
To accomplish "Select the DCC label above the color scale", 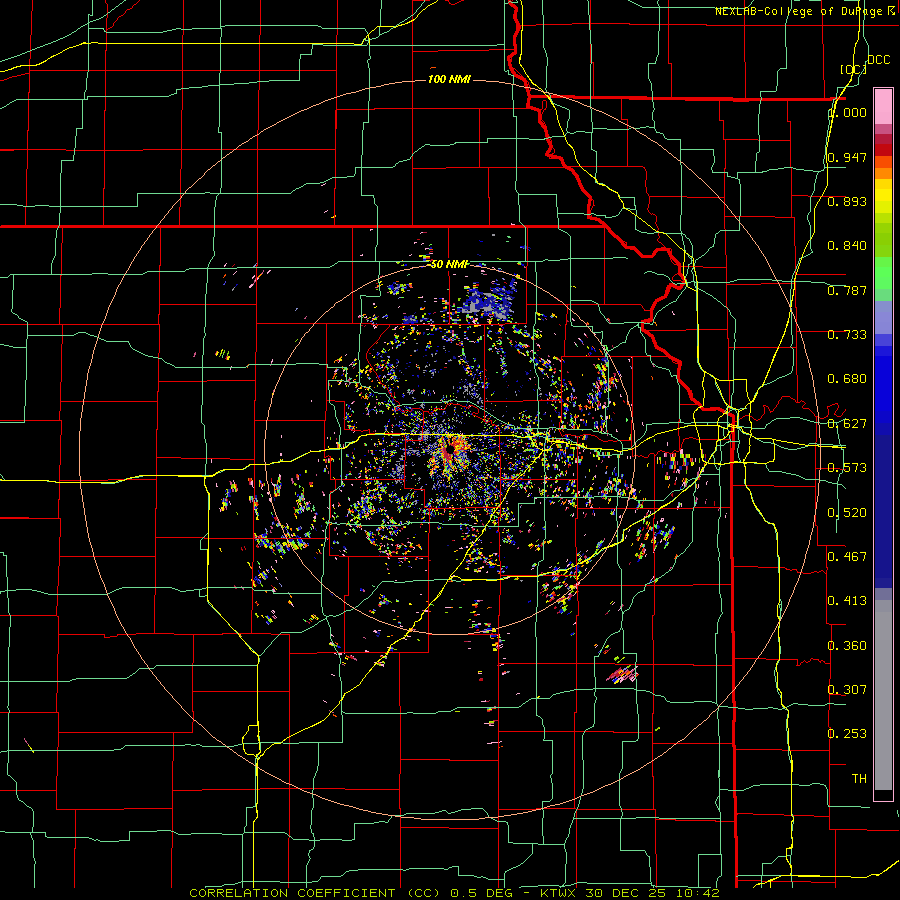I will [878, 60].
